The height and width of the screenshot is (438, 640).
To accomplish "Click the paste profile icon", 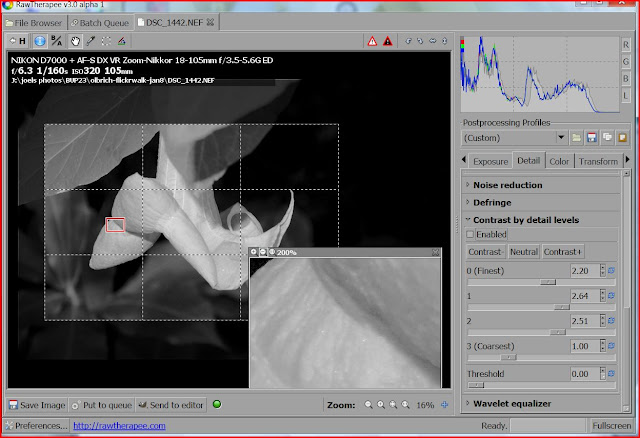I will [622, 138].
